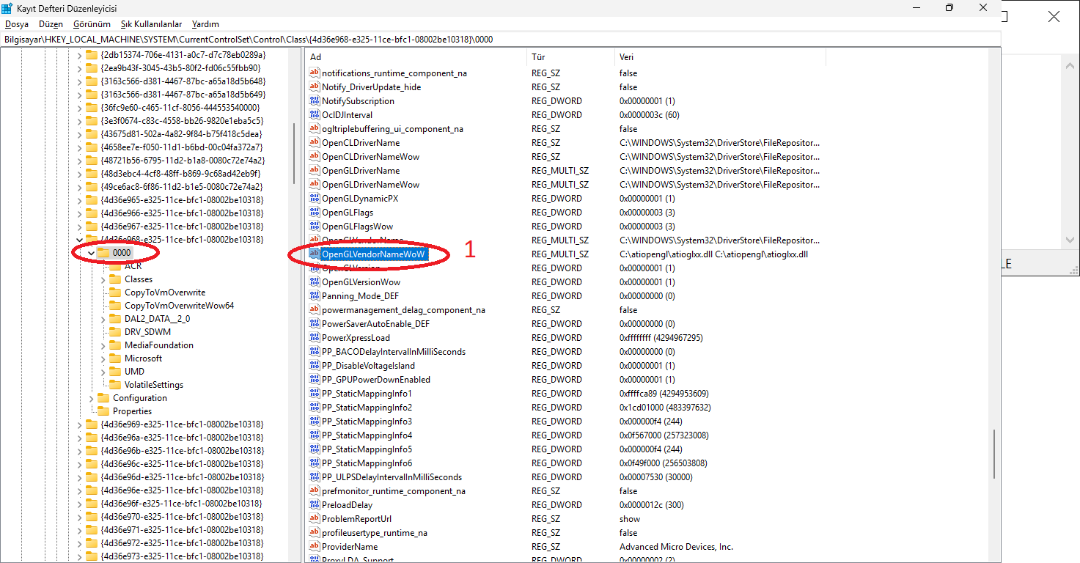
Task: Click string icon of OpenGLDriverName value
Action: (x=315, y=170)
